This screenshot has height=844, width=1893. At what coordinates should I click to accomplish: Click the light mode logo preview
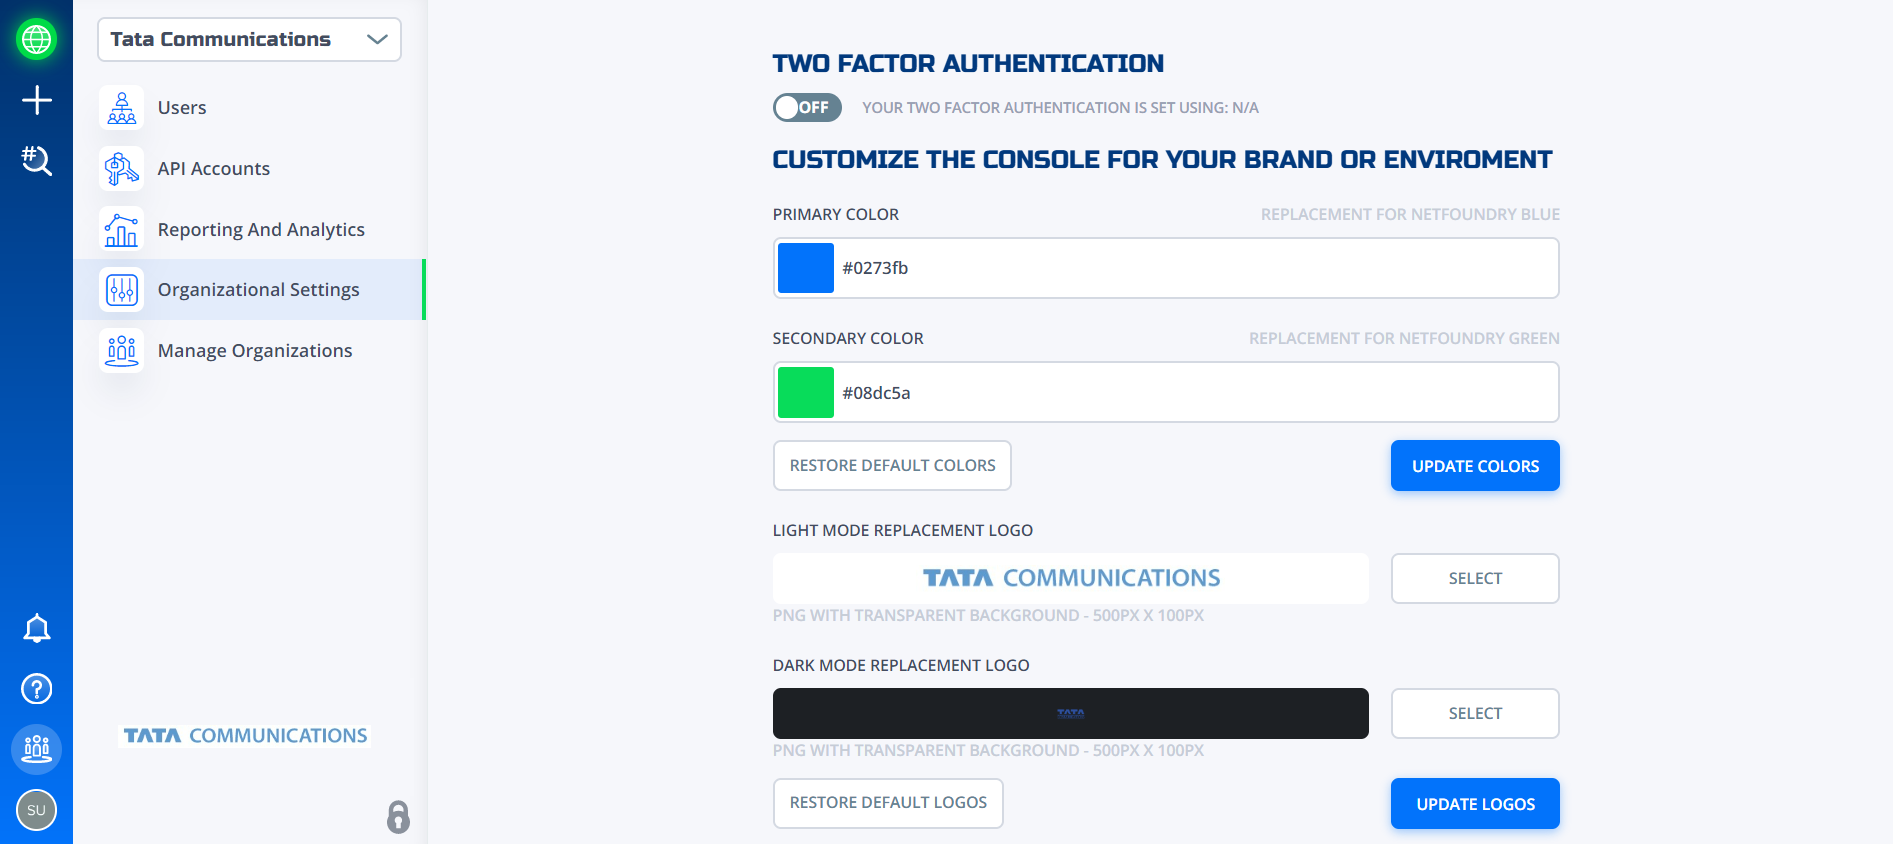1071,579
